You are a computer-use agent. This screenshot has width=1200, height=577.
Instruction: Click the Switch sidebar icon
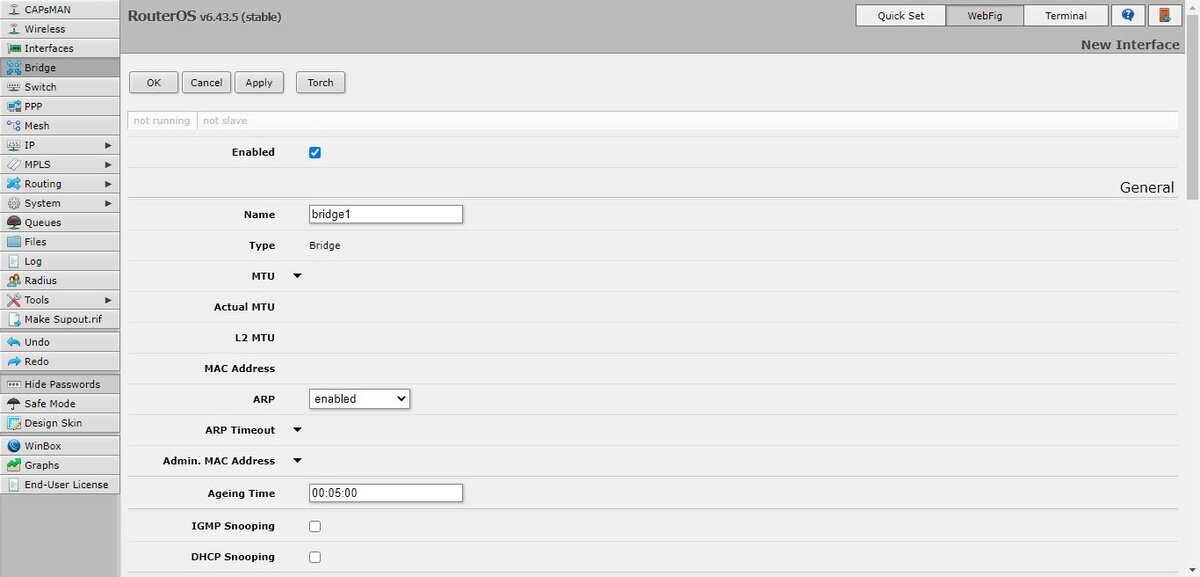14,87
